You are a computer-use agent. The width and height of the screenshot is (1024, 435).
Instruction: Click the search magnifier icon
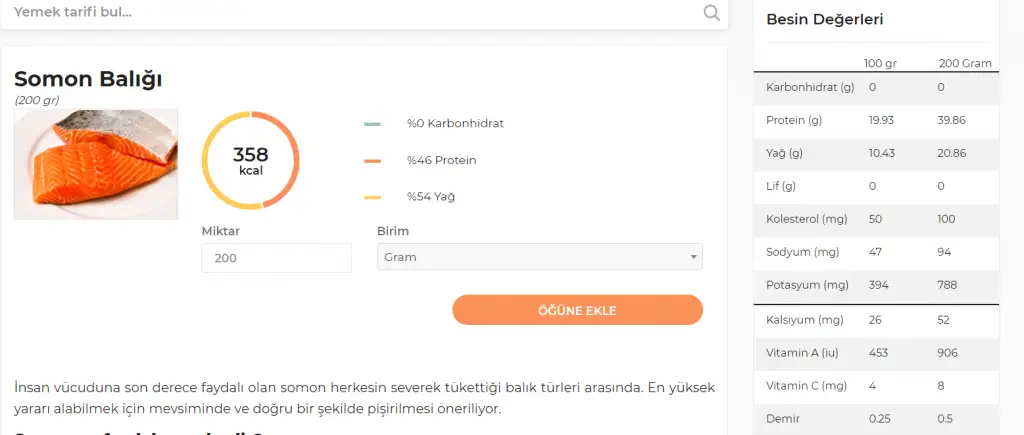coord(711,13)
